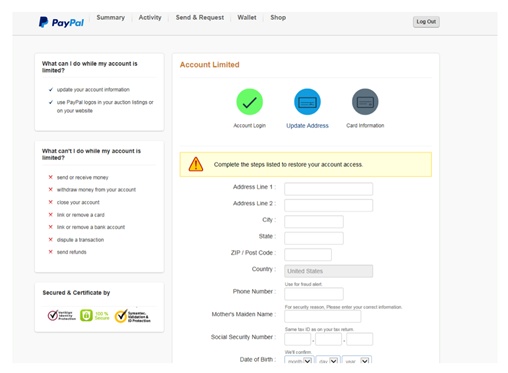Screen dimensions: 508x373
Task: Click the checkmark next to use PayPal logos
Action: click(51, 102)
